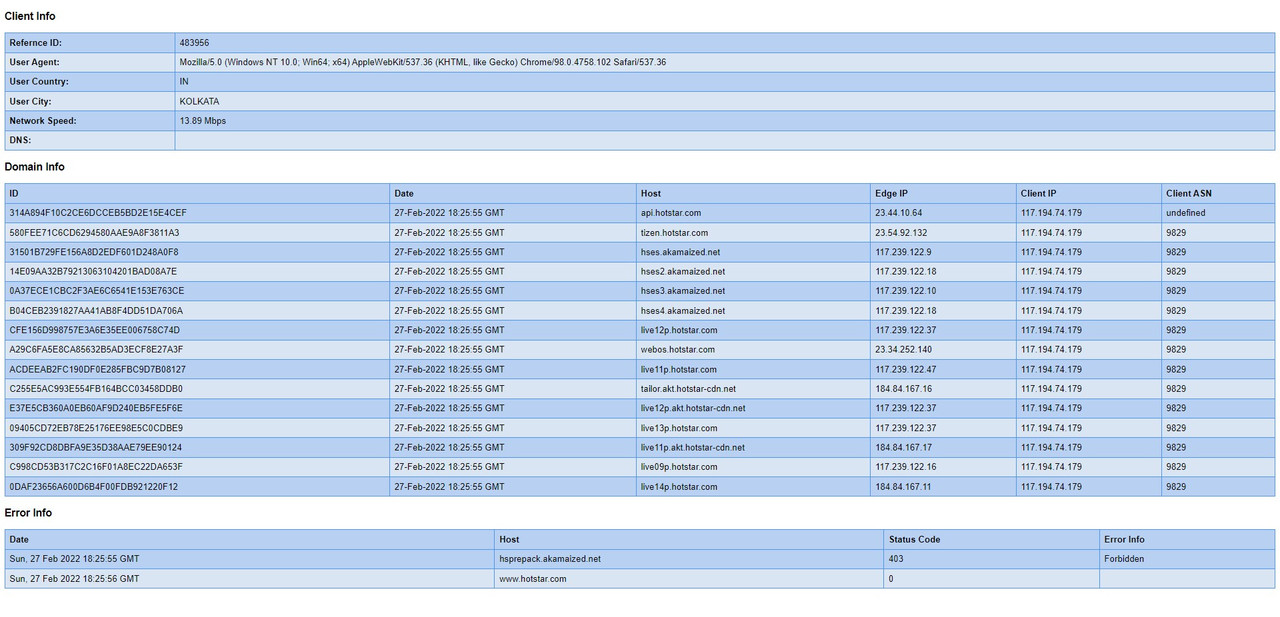Viewport: 1280px width, 617px height.
Task: Click the www.hotstar.com error host entry
Action: [x=533, y=579]
